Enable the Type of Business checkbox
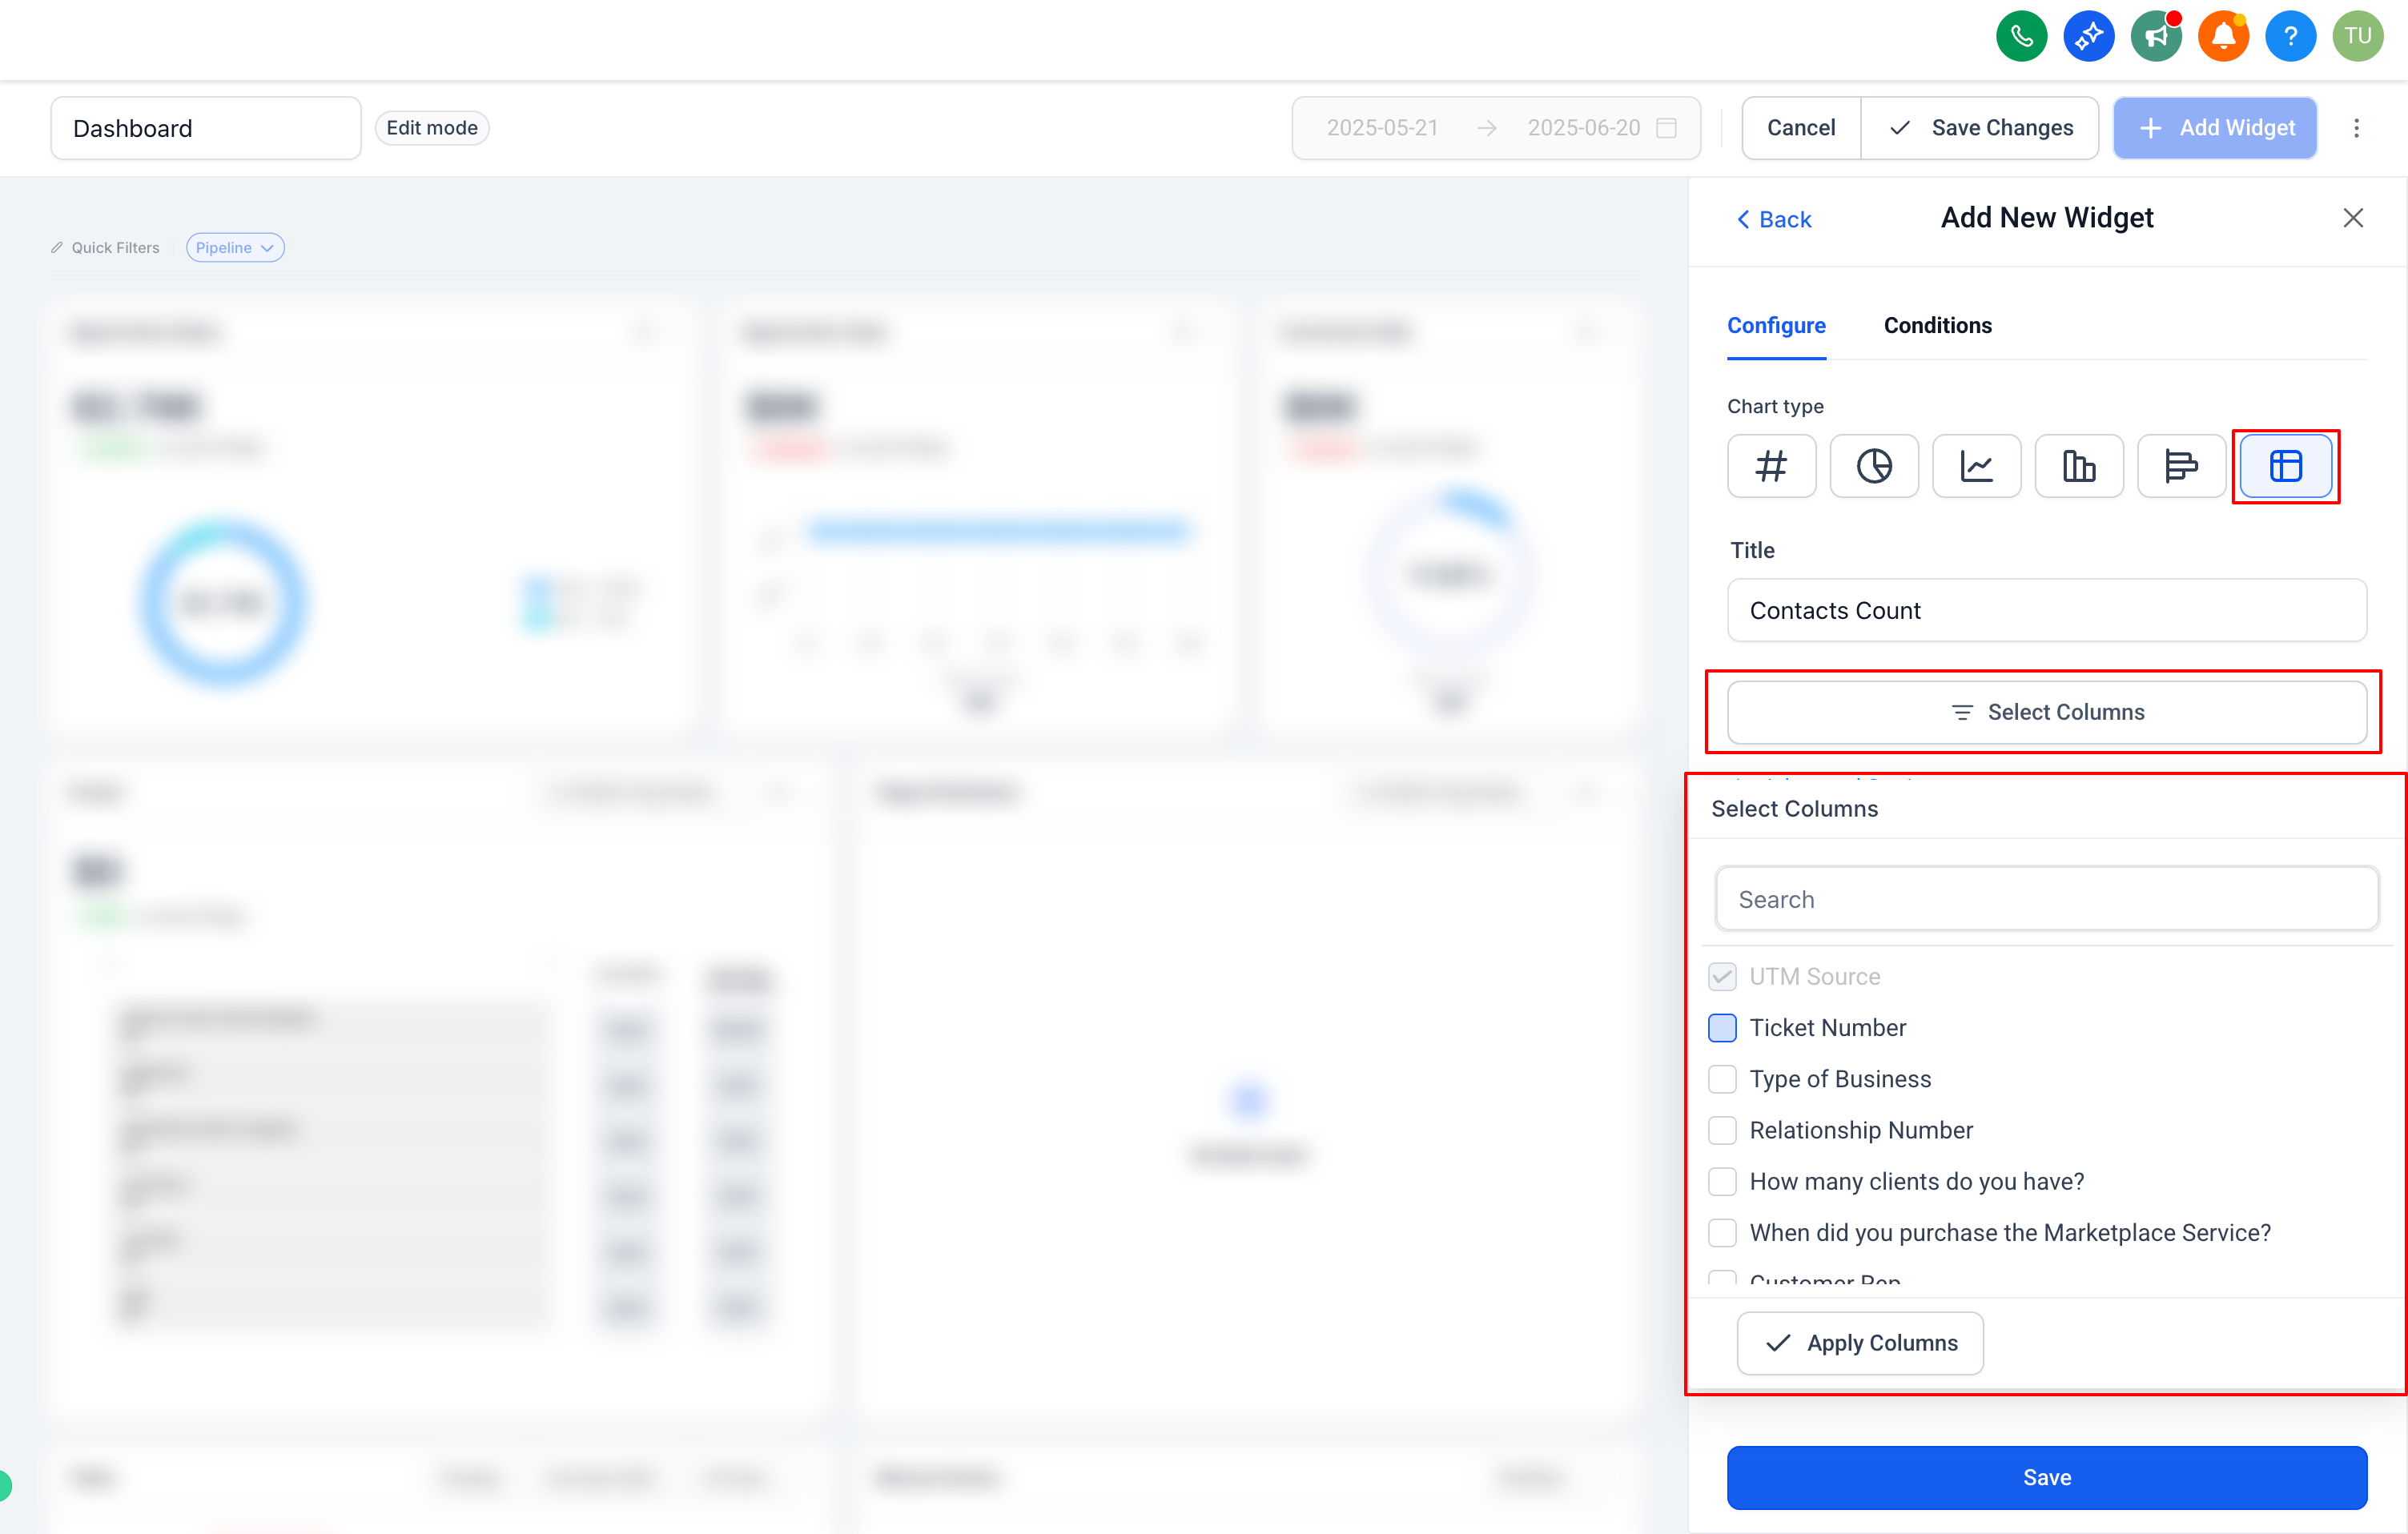This screenshot has width=2408, height=1534. tap(1722, 1078)
